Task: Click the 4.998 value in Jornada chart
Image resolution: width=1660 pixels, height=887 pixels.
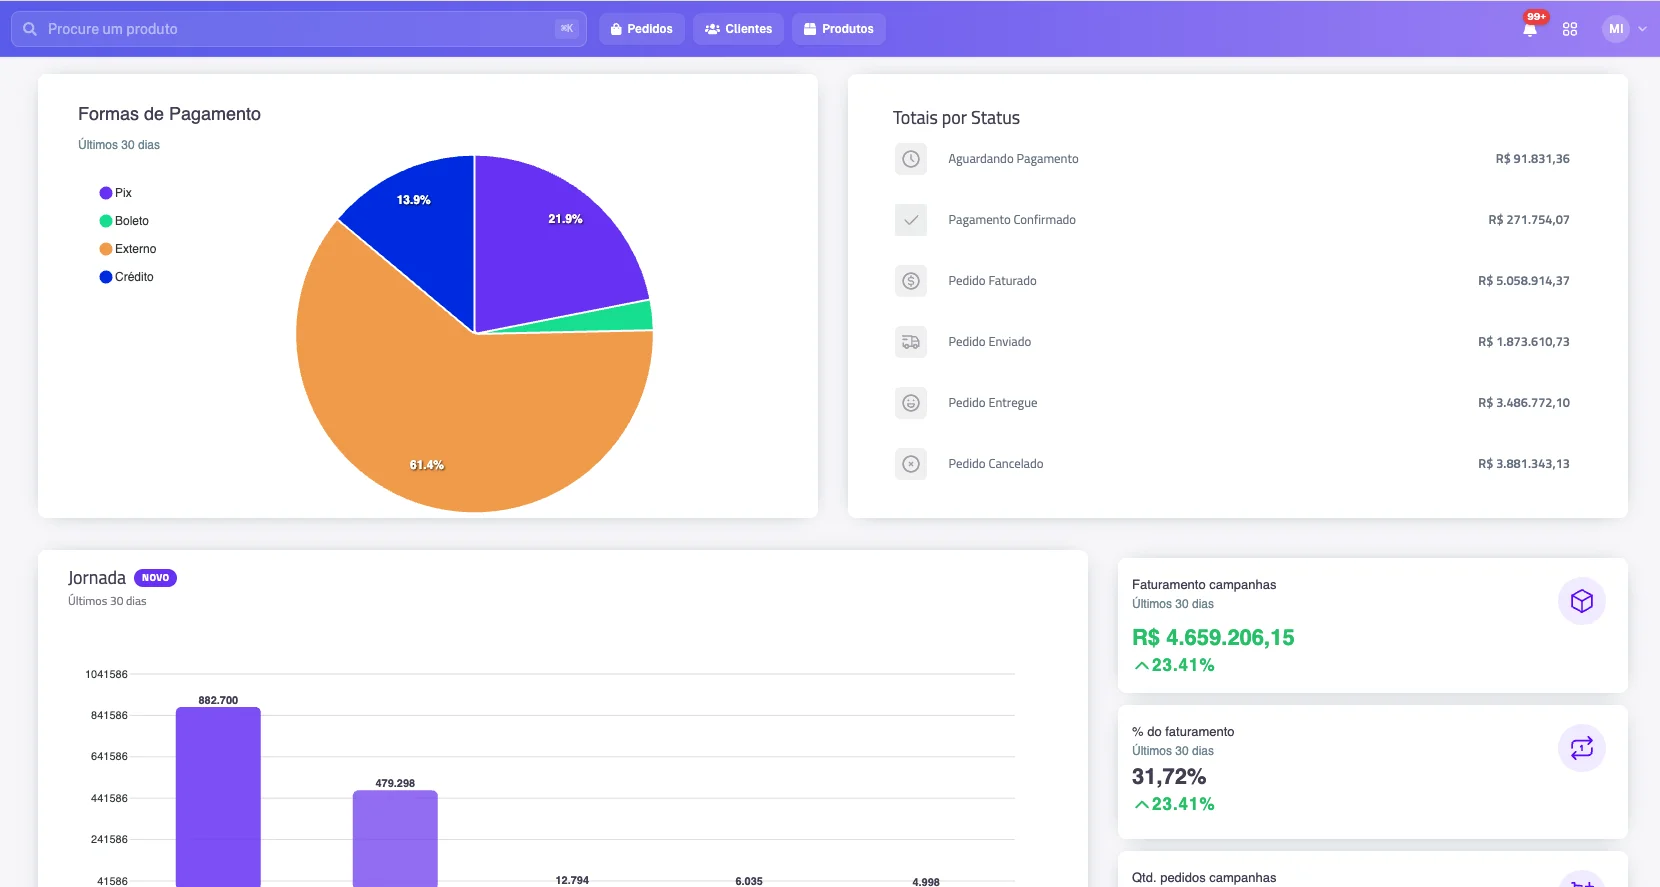Action: pos(926,881)
